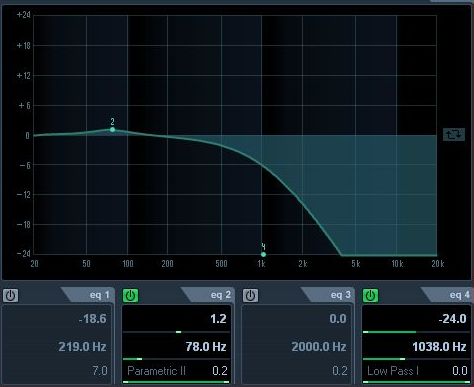
Task: Click the 20k frequency axis label
Action: click(438, 264)
